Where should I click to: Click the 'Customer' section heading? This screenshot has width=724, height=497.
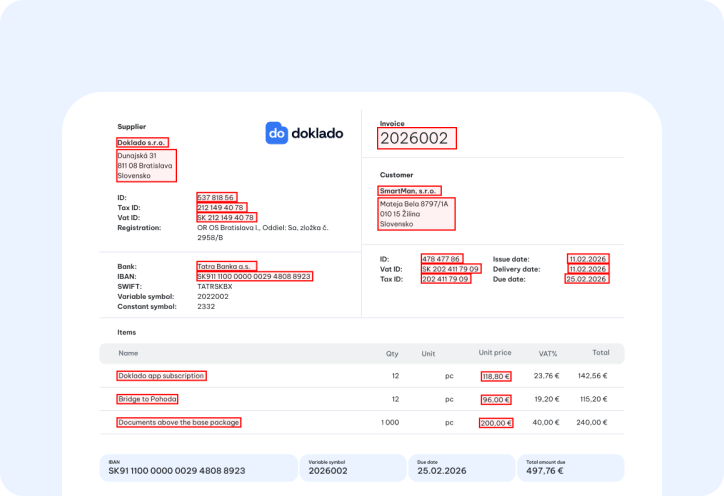point(397,175)
